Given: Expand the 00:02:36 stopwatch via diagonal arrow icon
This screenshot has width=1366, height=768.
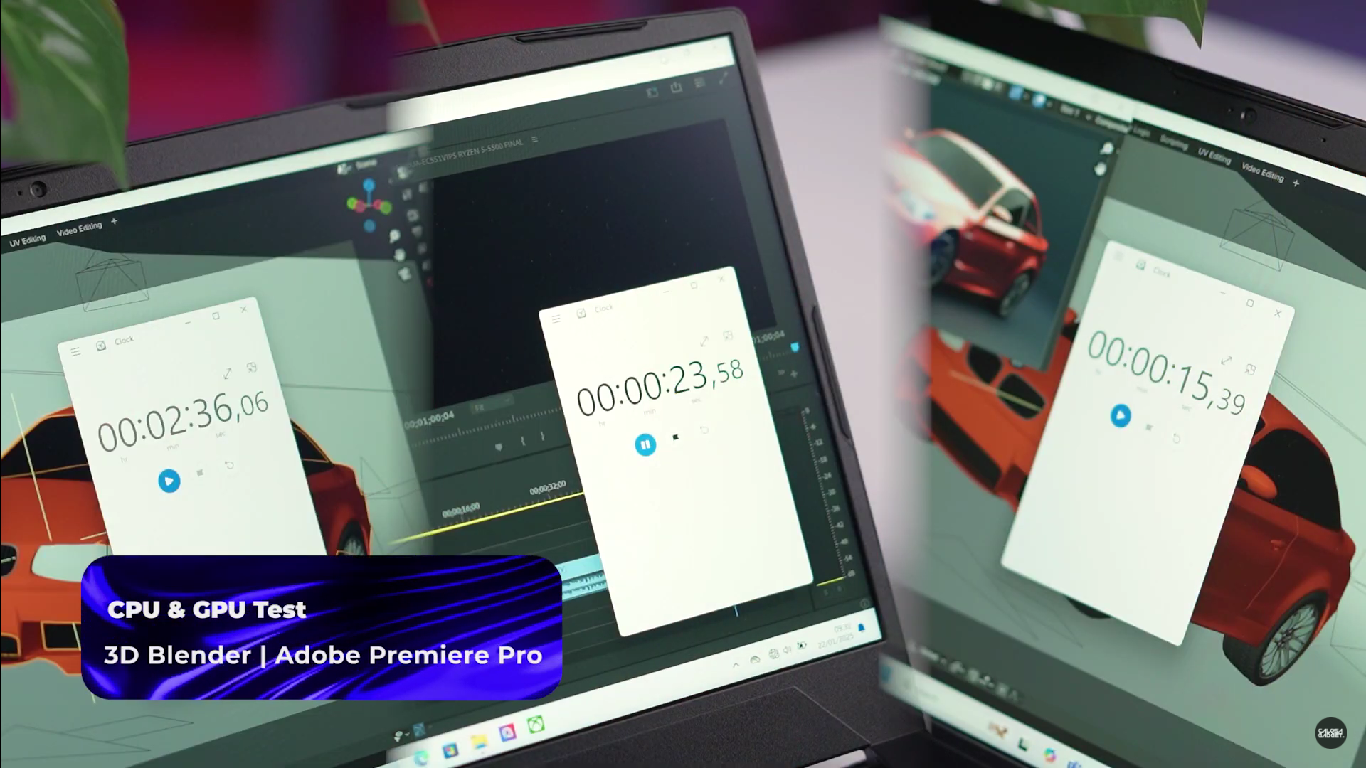Looking at the screenshot, I should pyautogui.click(x=227, y=373).
